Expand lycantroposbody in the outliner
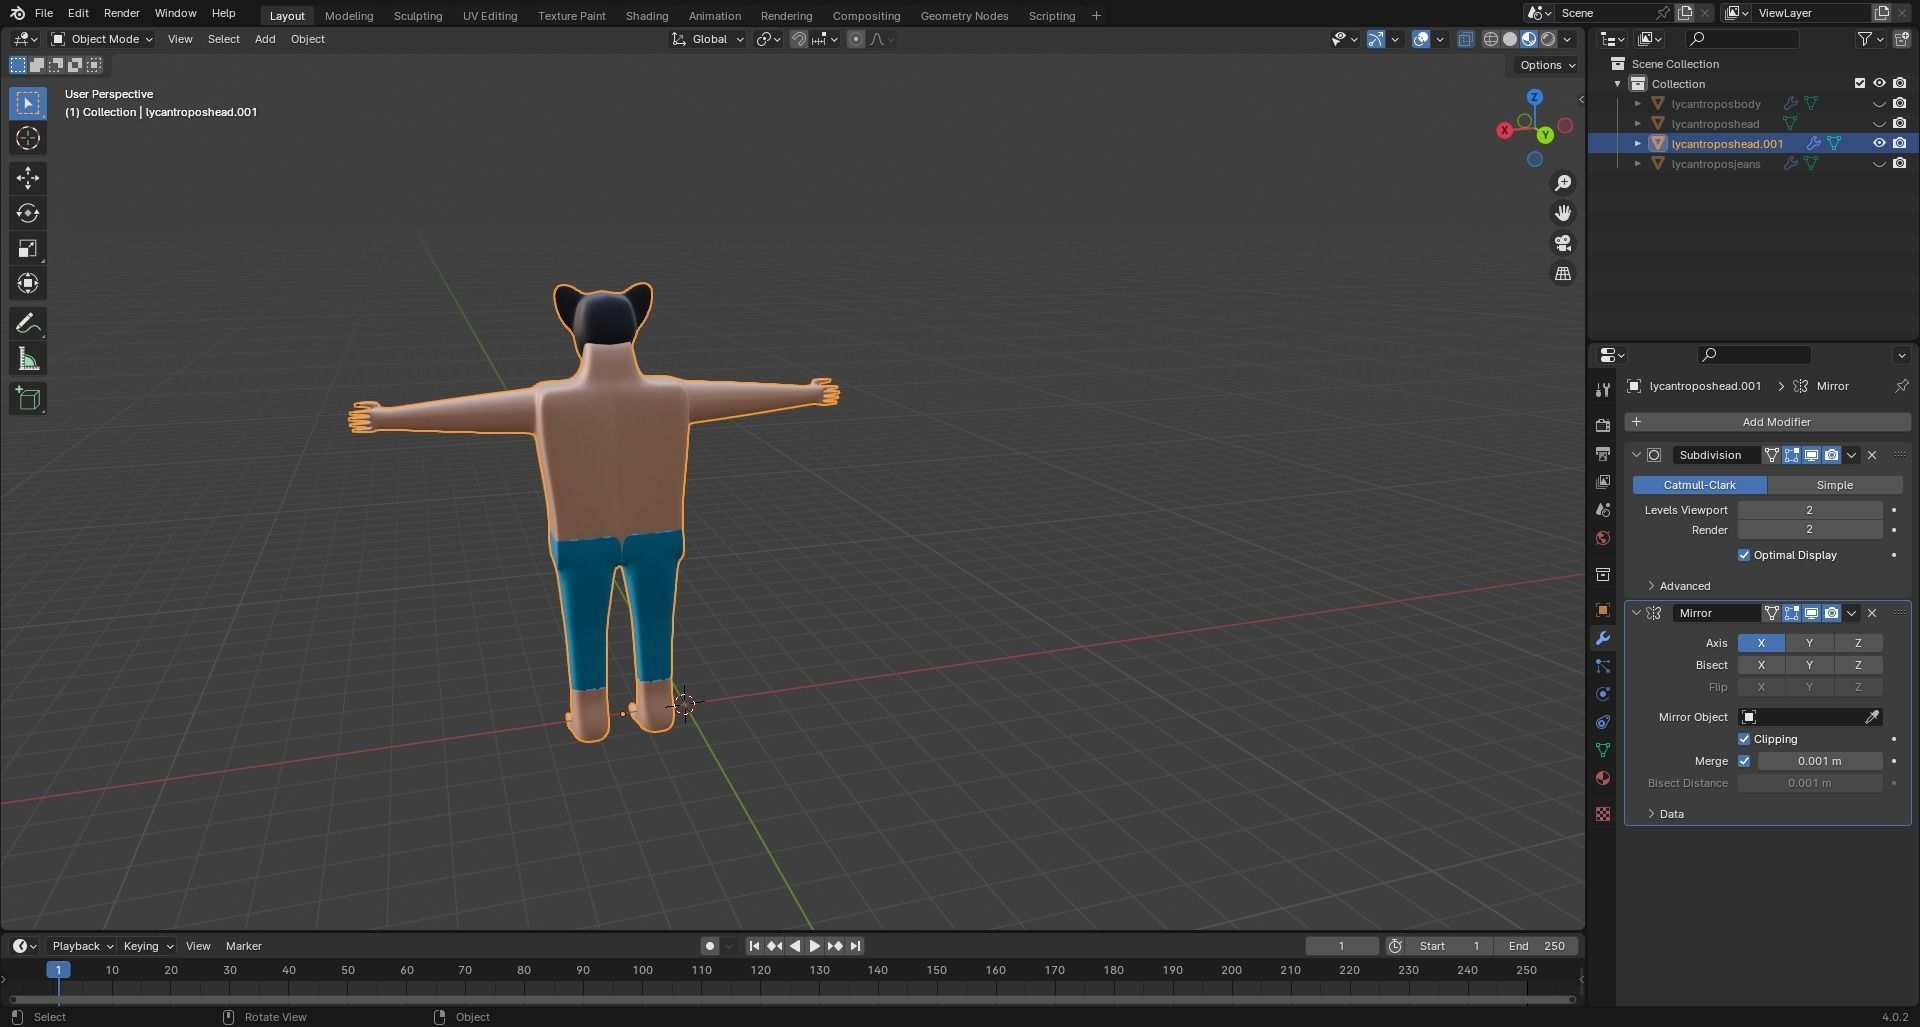Image resolution: width=1920 pixels, height=1027 pixels. click(x=1638, y=103)
